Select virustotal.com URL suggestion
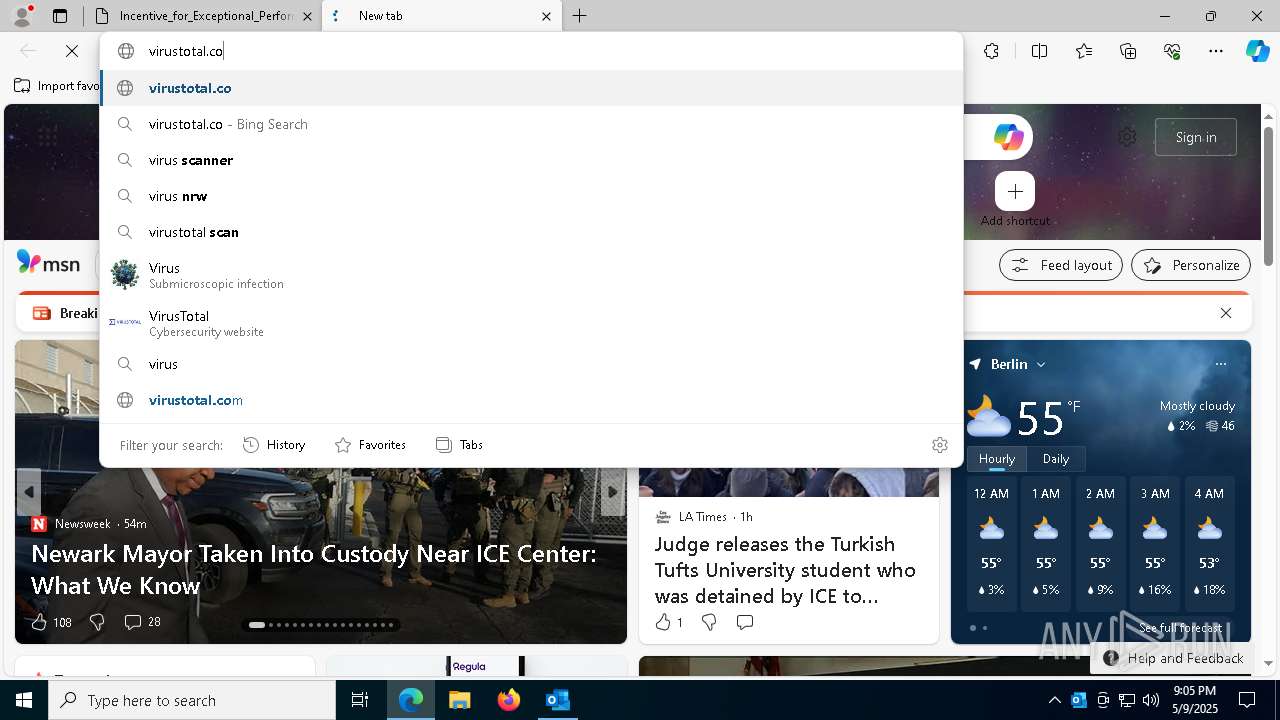 coord(531,400)
